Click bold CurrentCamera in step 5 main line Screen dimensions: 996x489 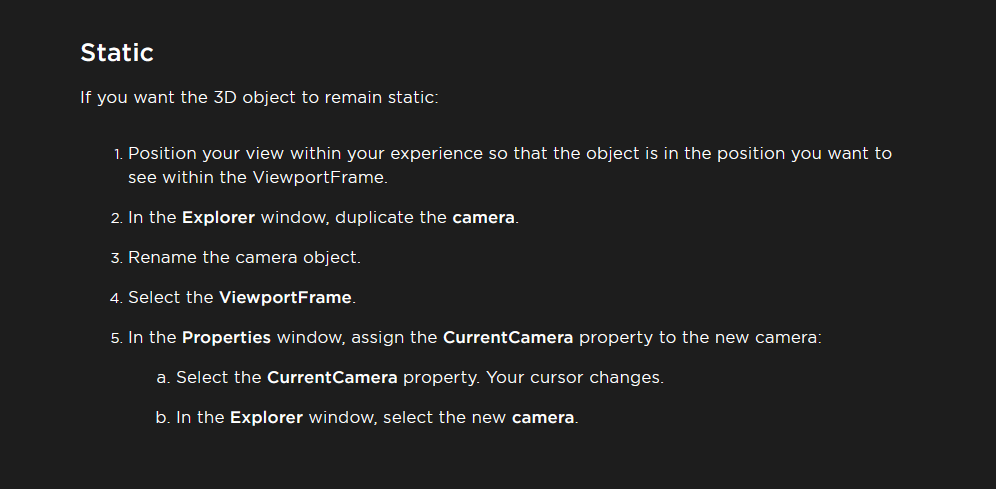[x=508, y=337]
